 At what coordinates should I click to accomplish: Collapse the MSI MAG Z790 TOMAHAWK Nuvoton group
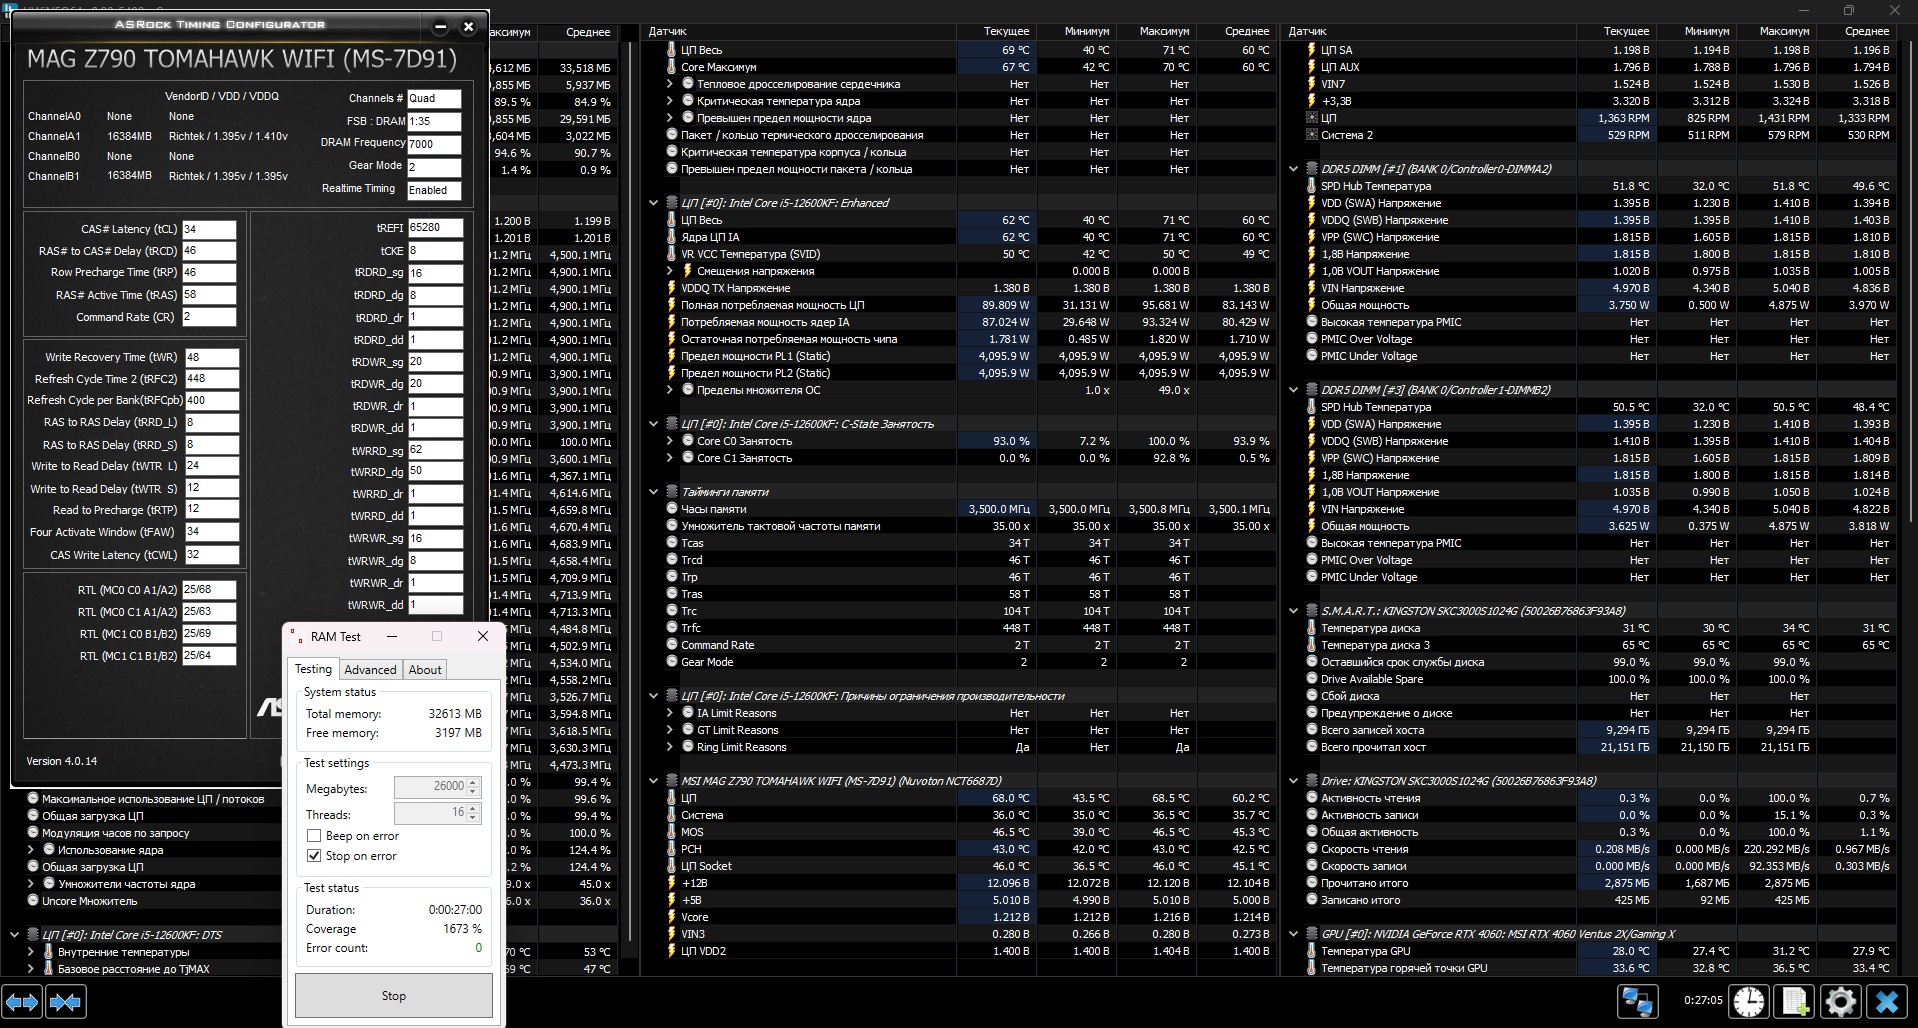pyautogui.click(x=654, y=781)
